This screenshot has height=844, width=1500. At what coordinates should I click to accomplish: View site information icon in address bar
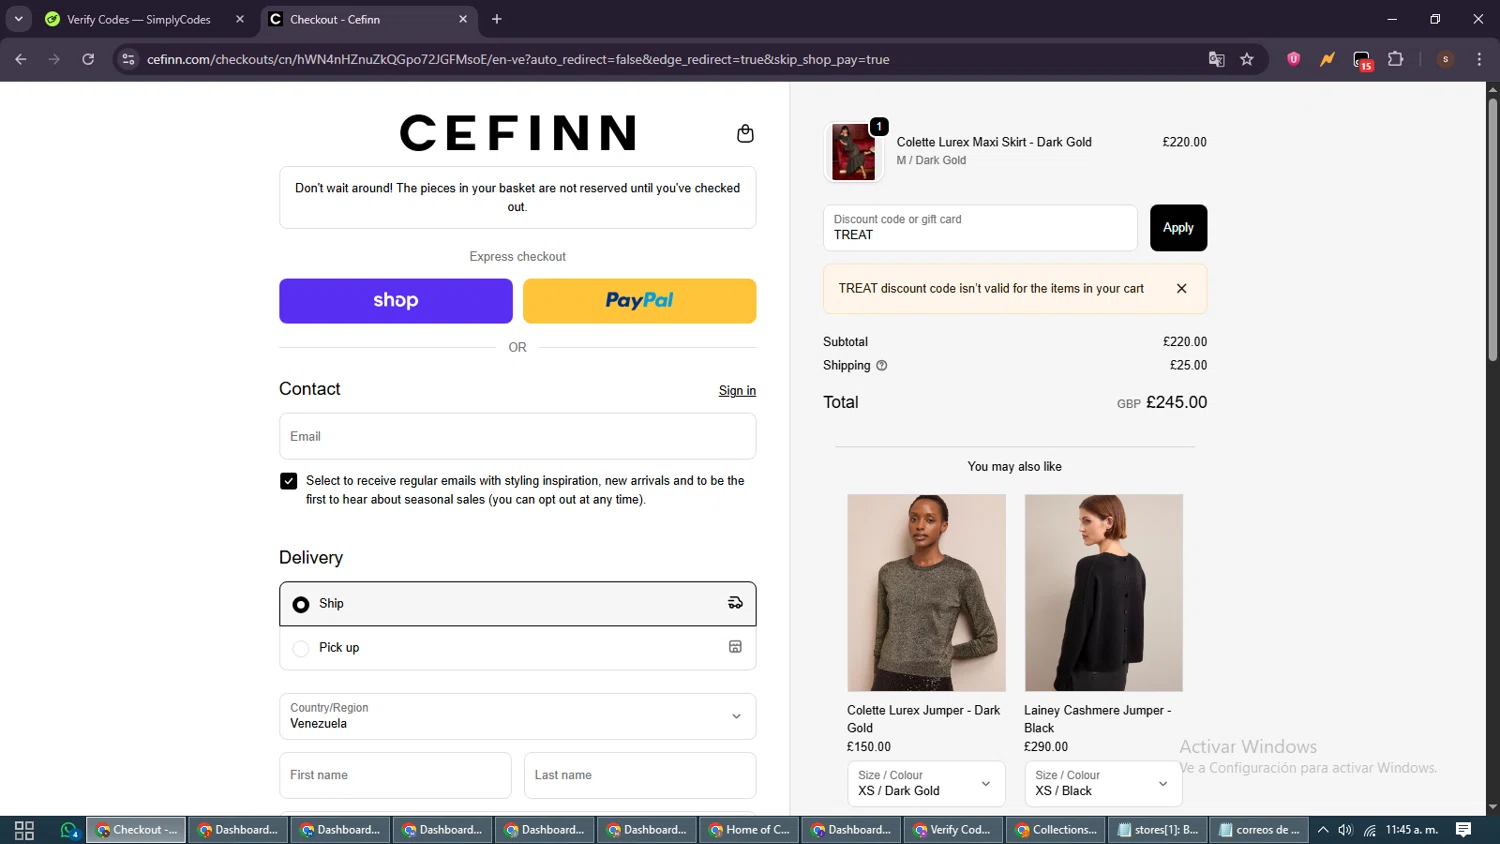coord(128,59)
